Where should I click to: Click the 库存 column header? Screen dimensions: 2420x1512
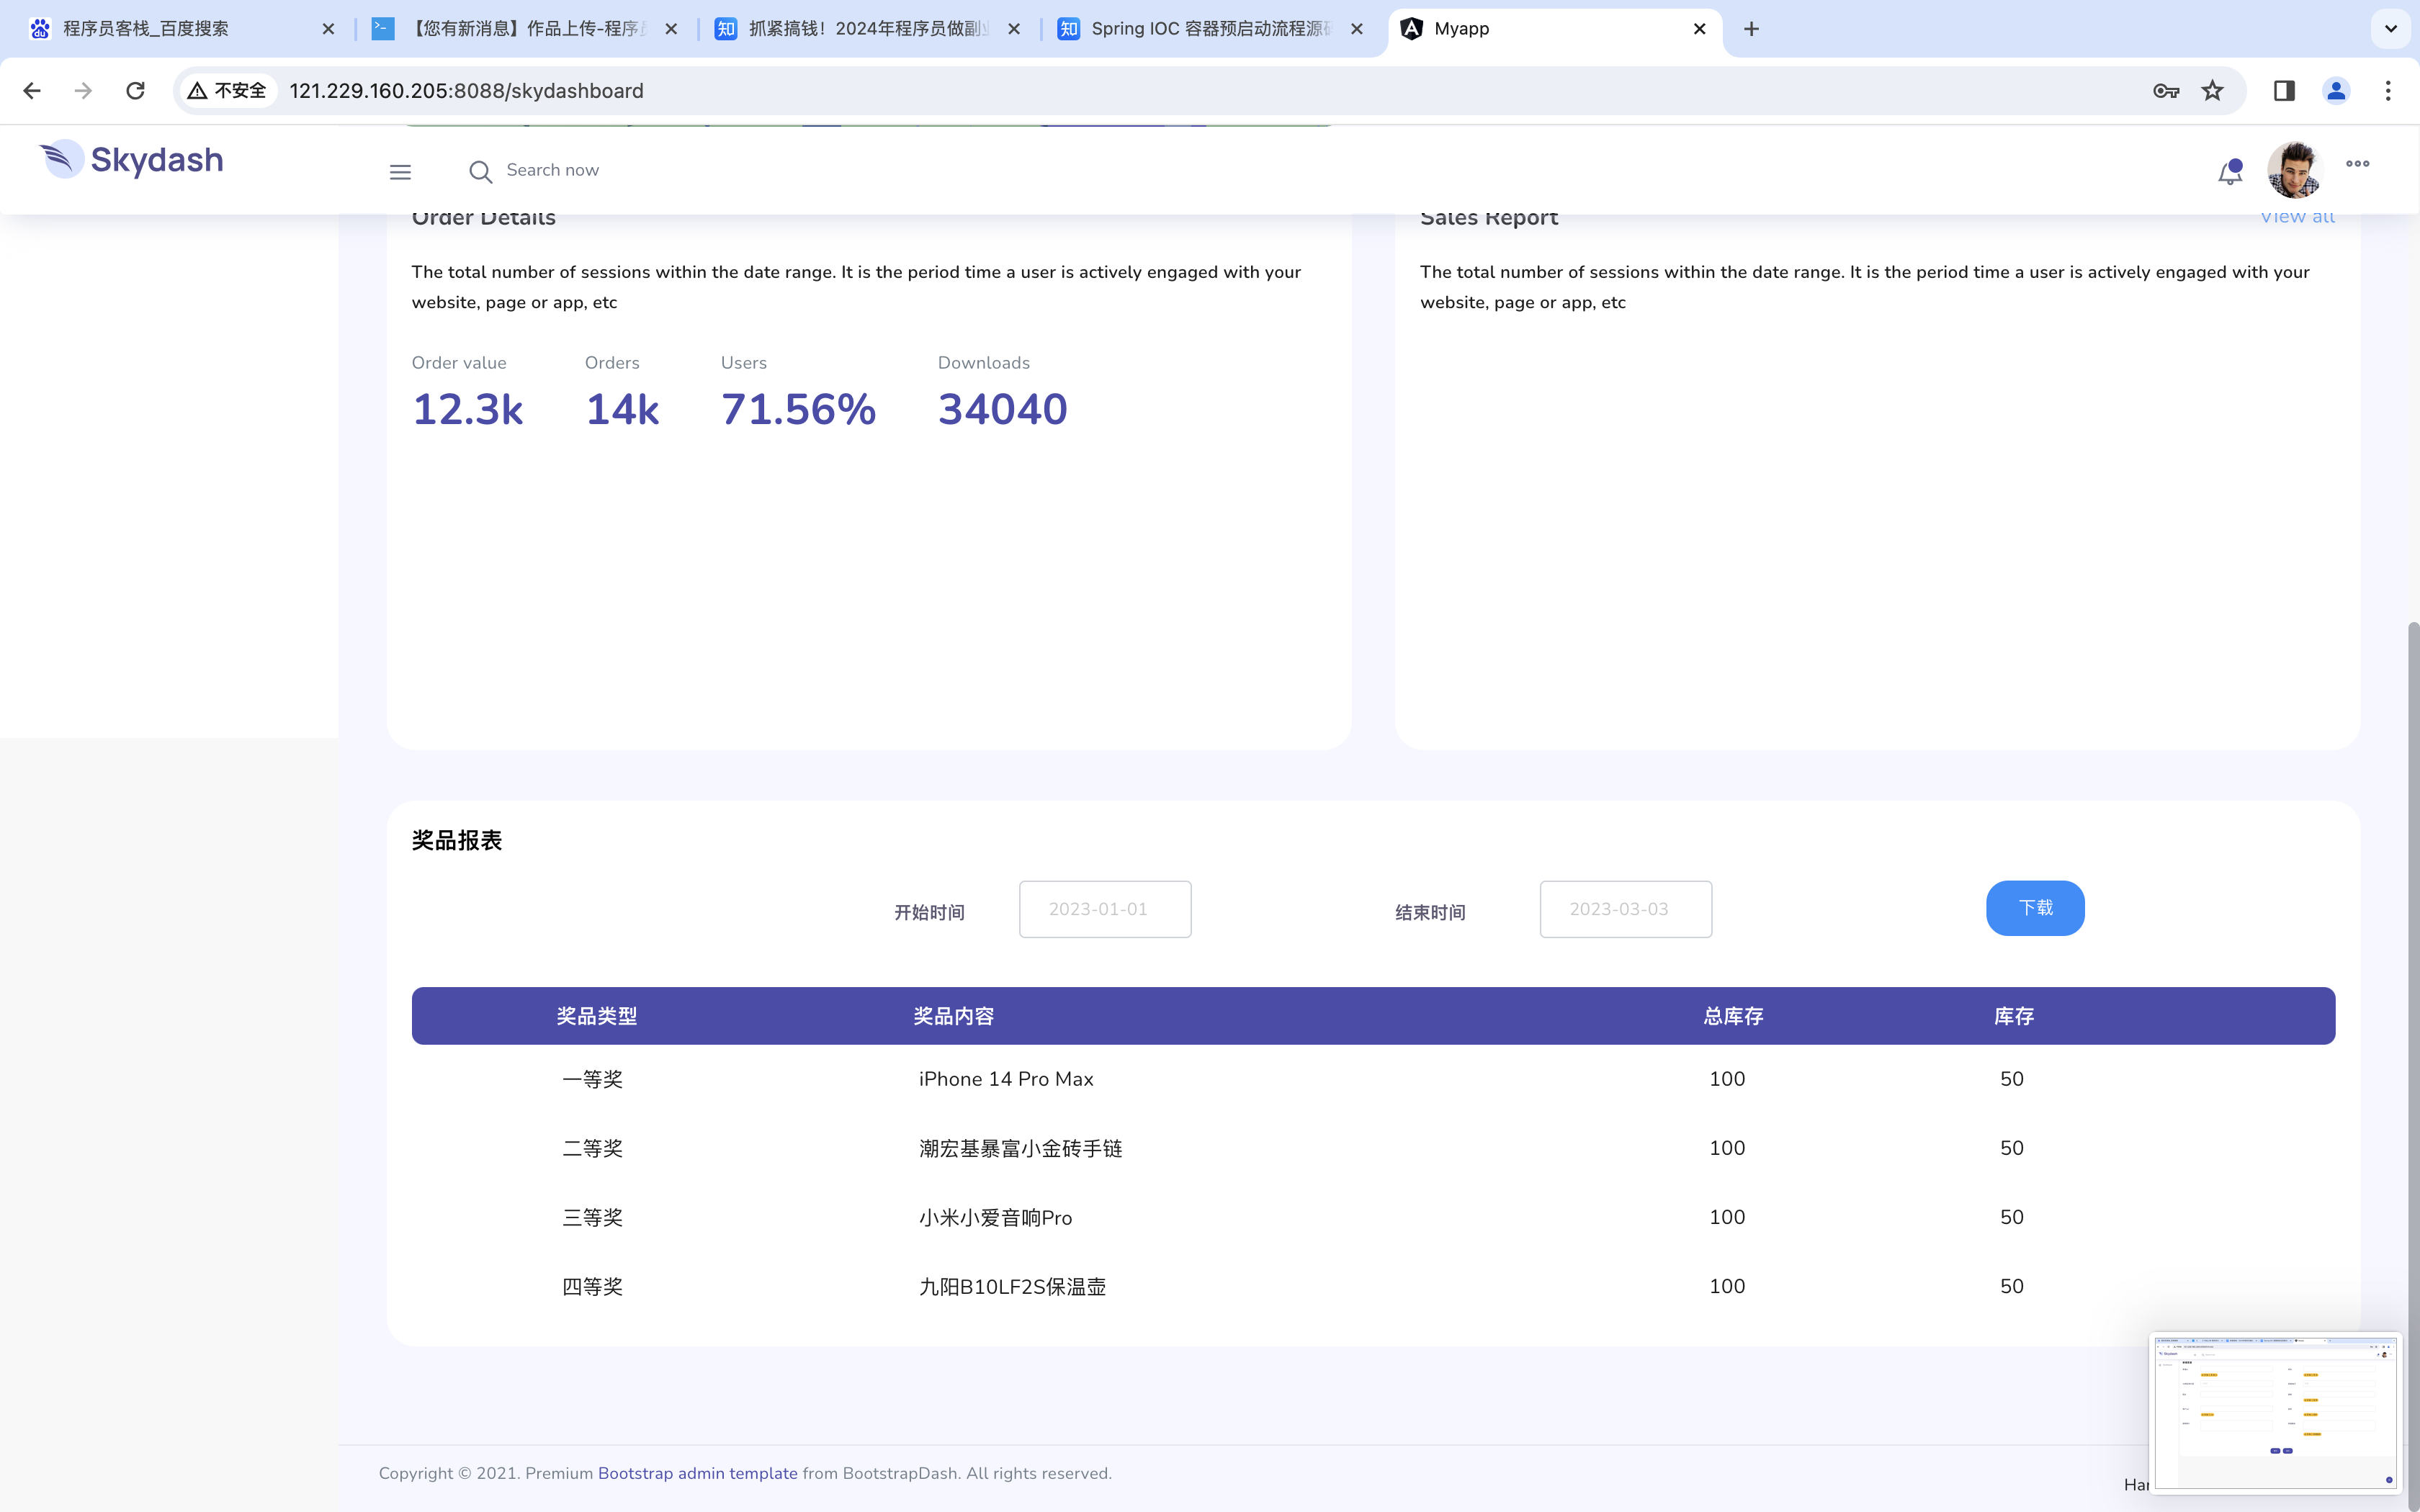pos(2014,1016)
